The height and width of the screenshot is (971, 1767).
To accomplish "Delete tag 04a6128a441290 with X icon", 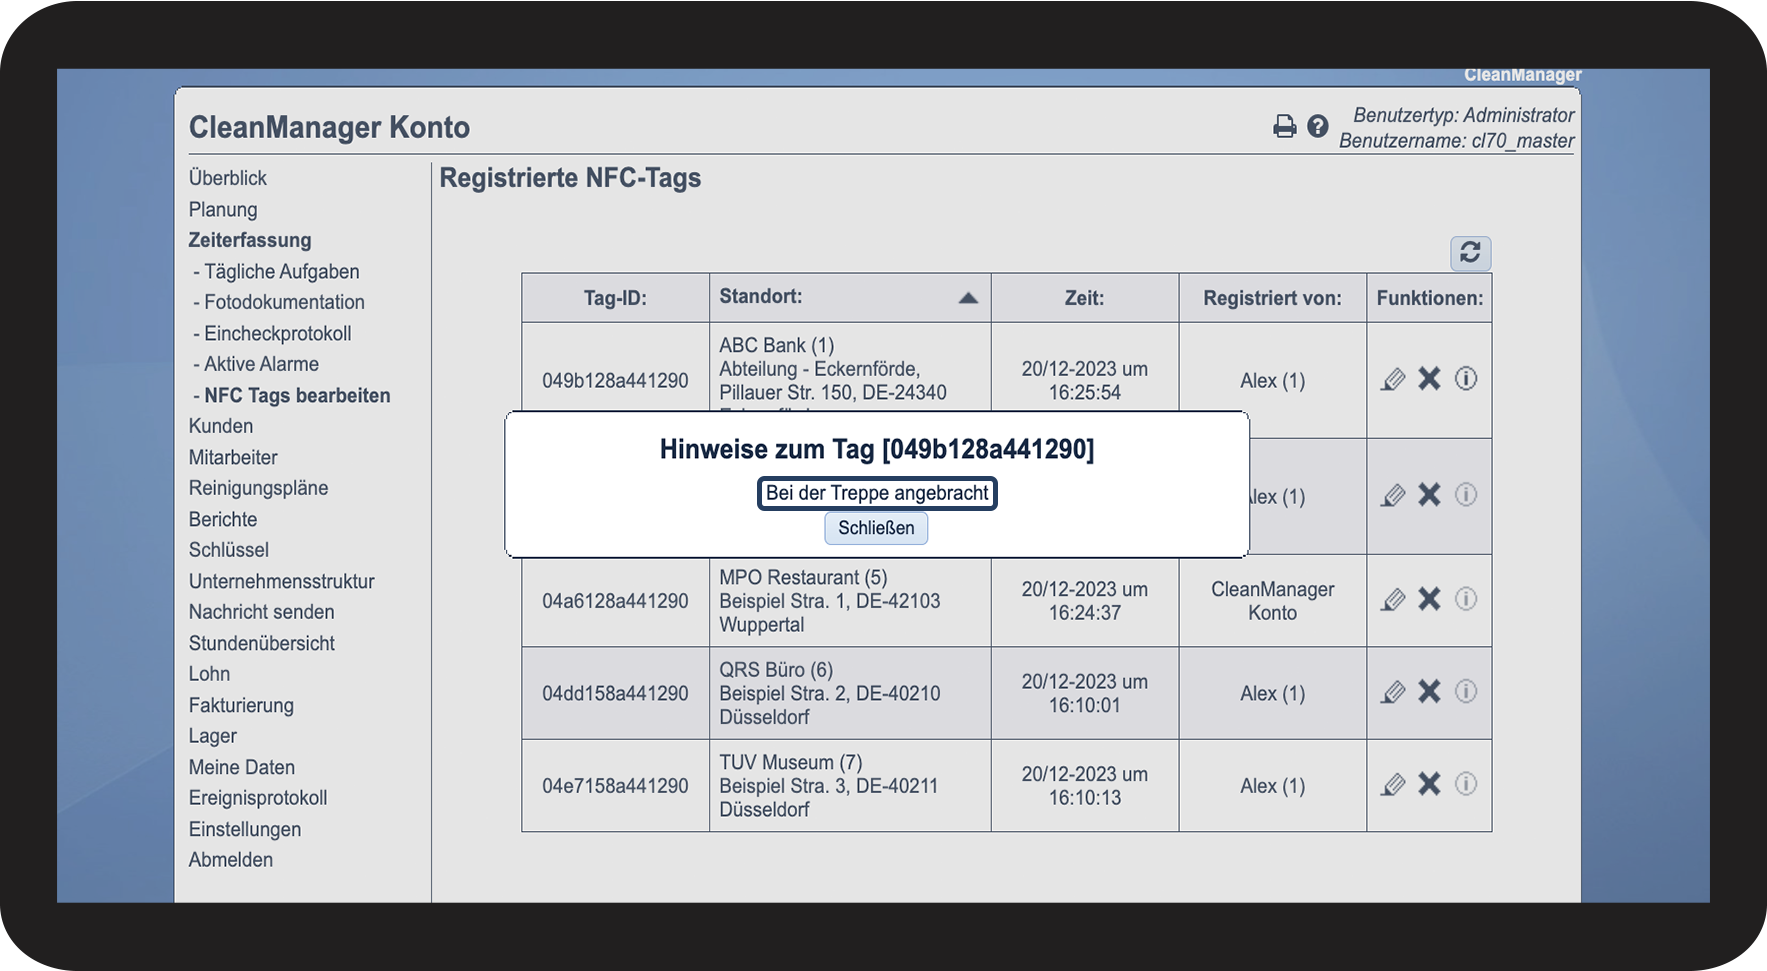I will coord(1429,599).
